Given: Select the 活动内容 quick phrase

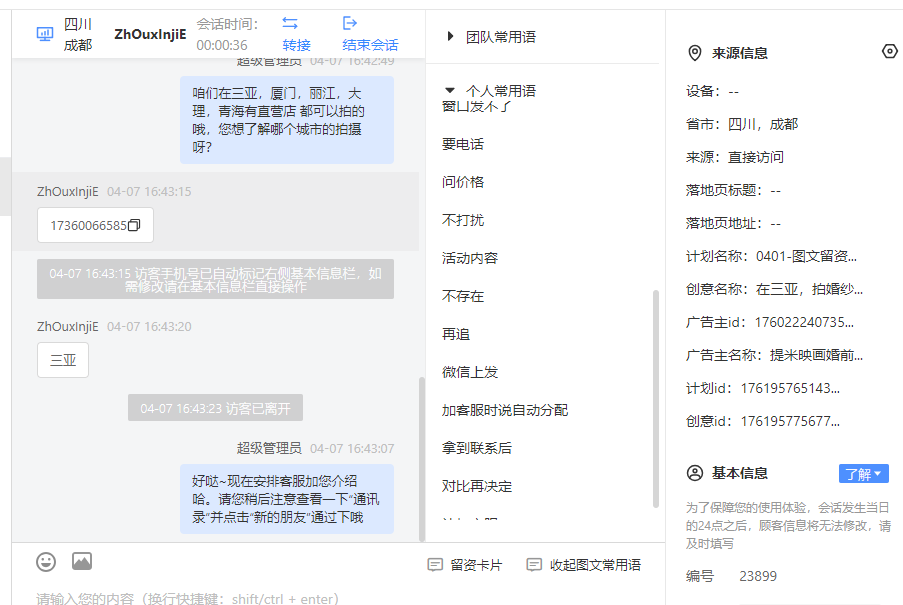Looking at the screenshot, I should tap(470, 258).
